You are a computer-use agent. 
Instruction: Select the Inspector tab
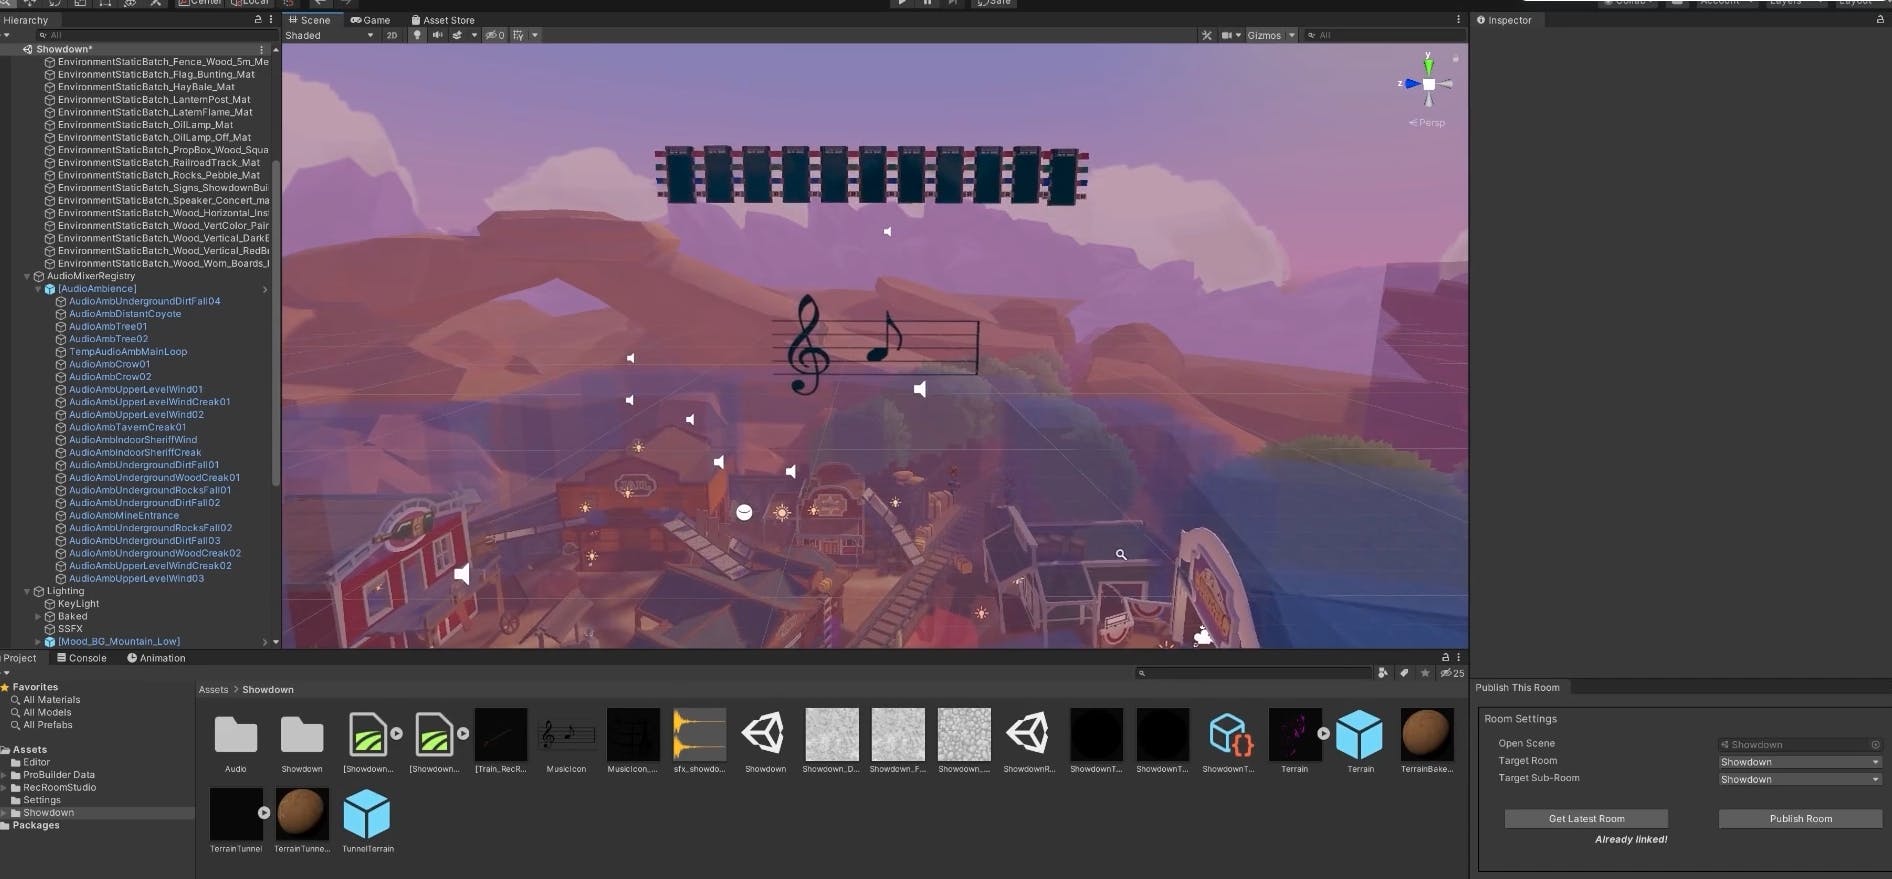pos(1504,20)
